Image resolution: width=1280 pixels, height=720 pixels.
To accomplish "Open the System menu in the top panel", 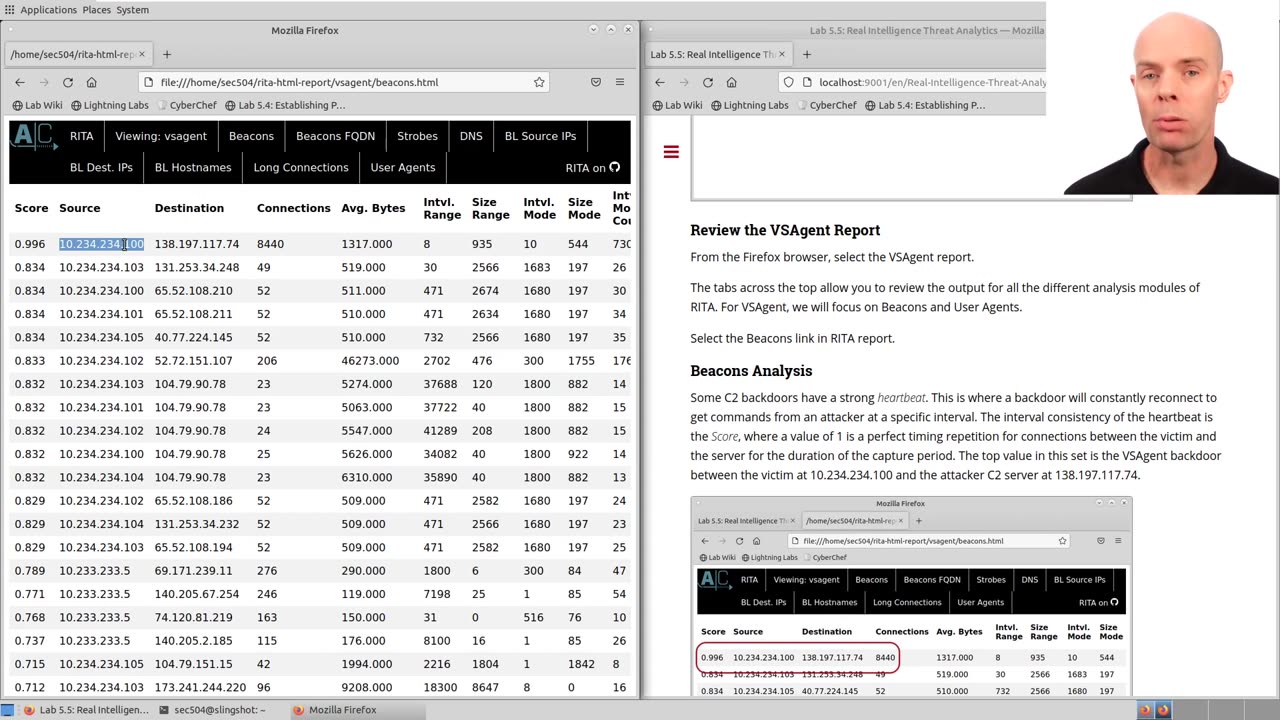I will pyautogui.click(x=133, y=10).
